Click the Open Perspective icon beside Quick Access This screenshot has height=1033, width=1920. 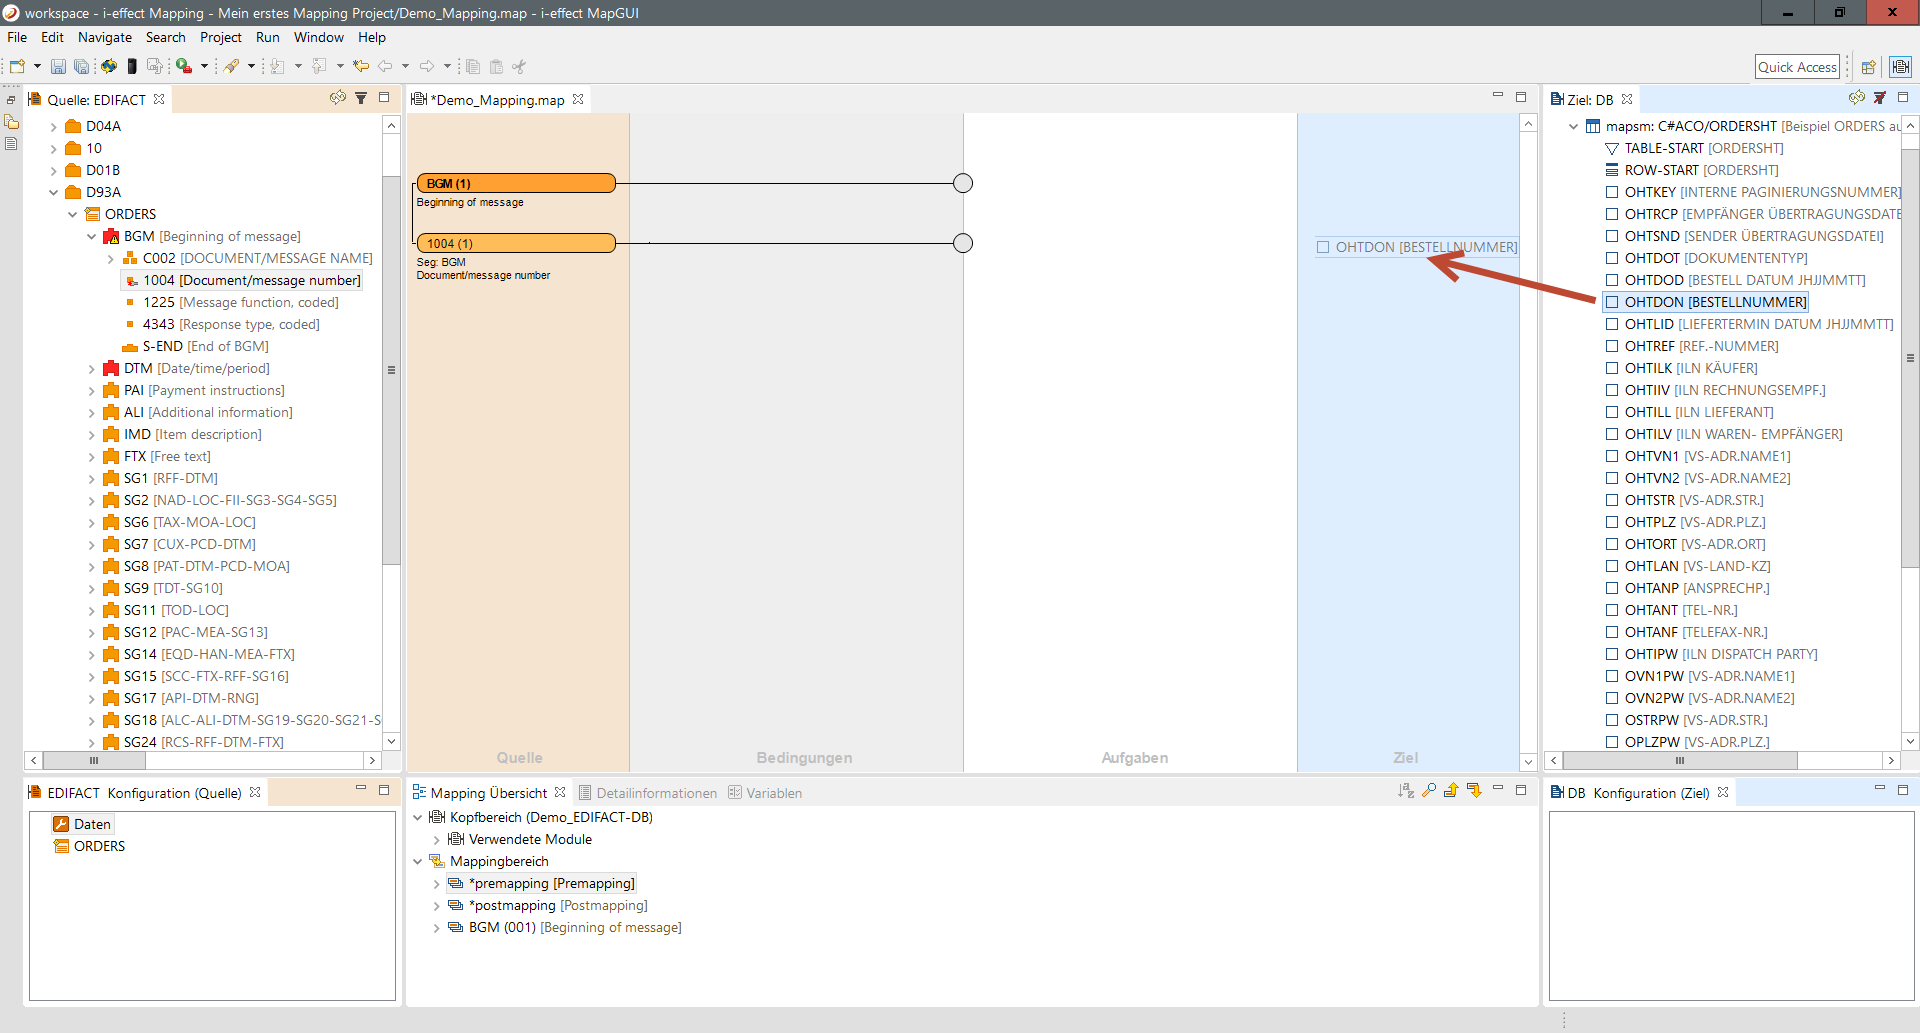(x=1868, y=67)
